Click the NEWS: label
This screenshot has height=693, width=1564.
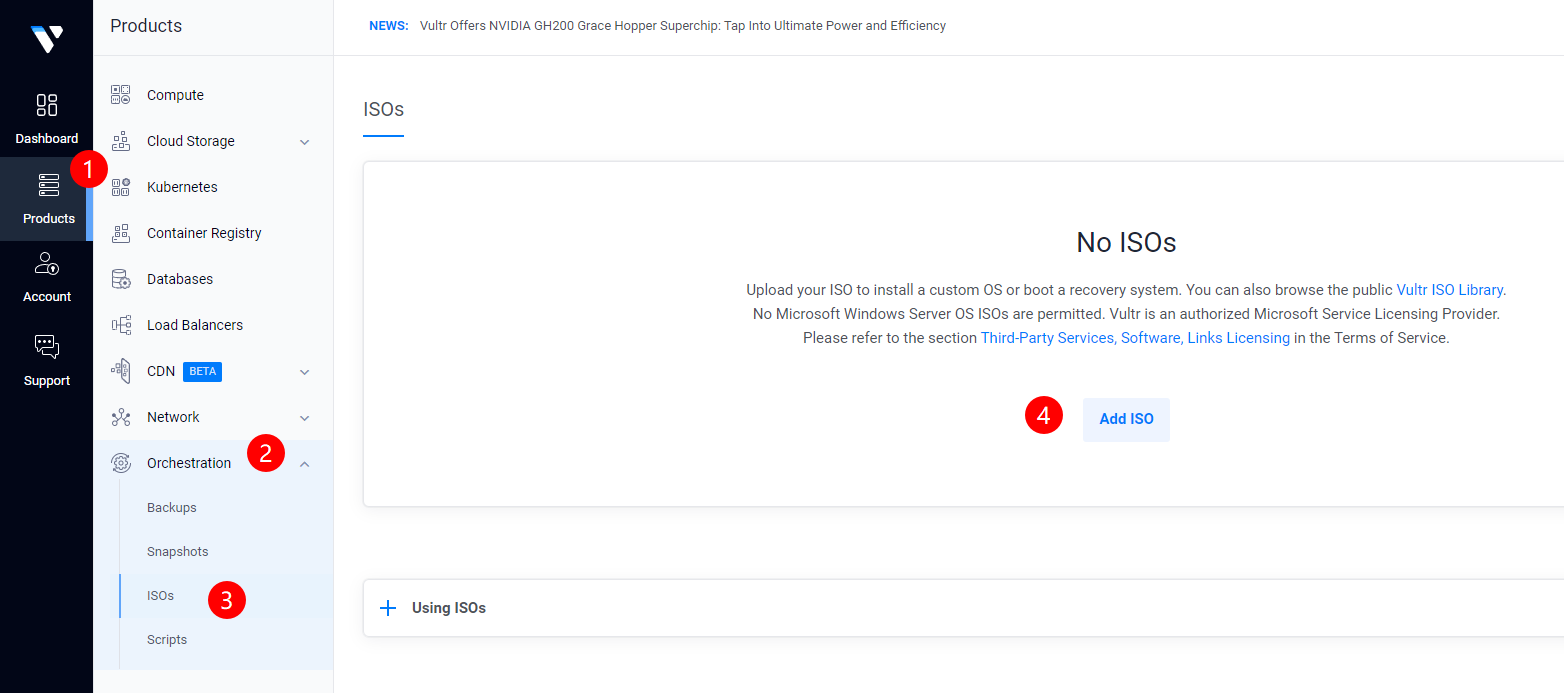[389, 26]
